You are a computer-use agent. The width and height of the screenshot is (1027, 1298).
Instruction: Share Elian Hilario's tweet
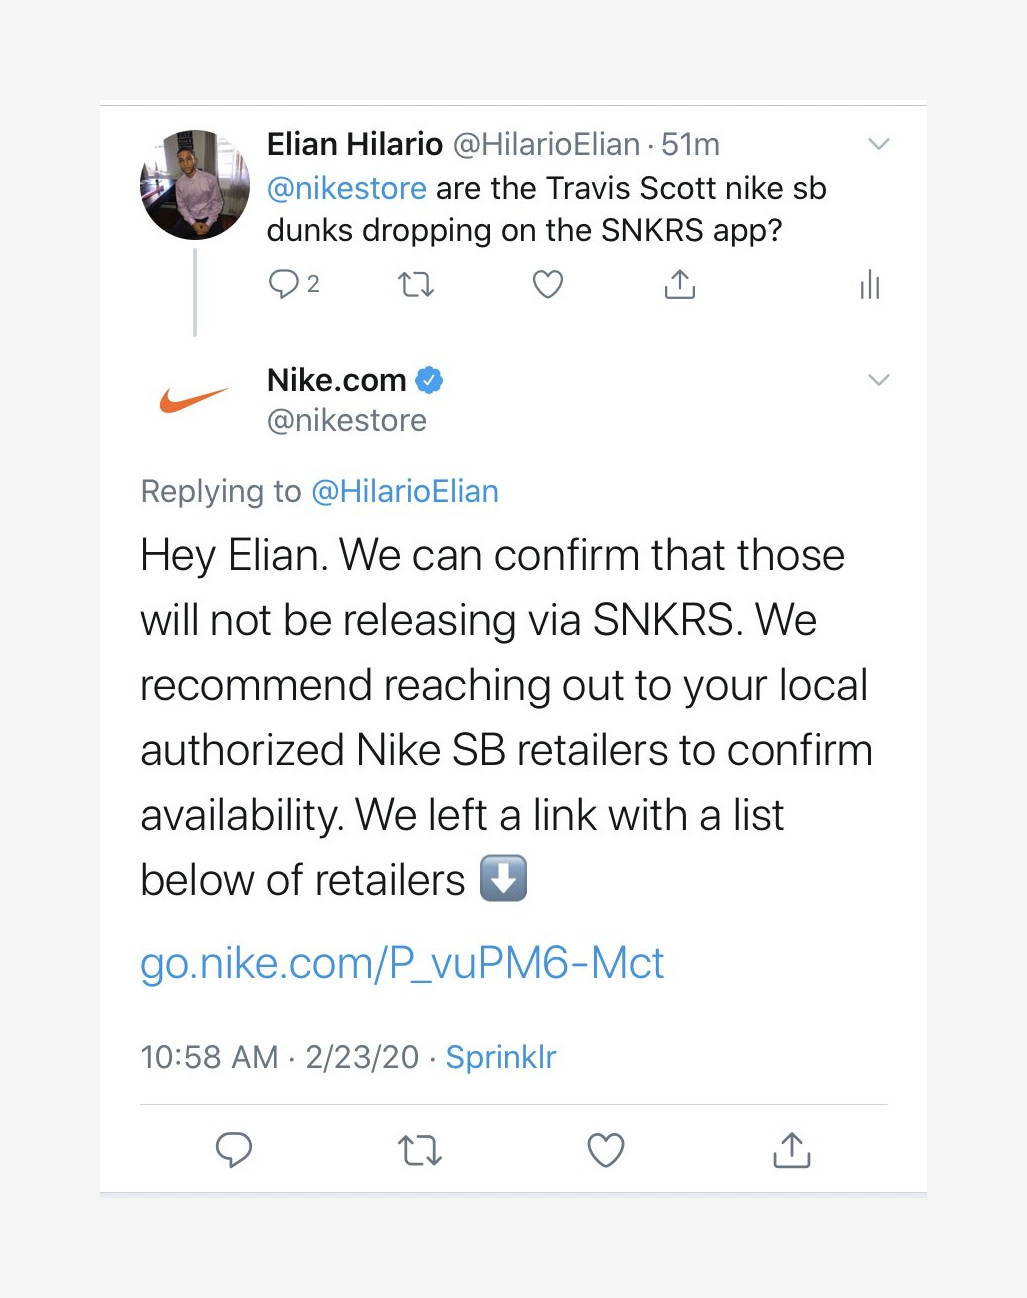(x=680, y=285)
